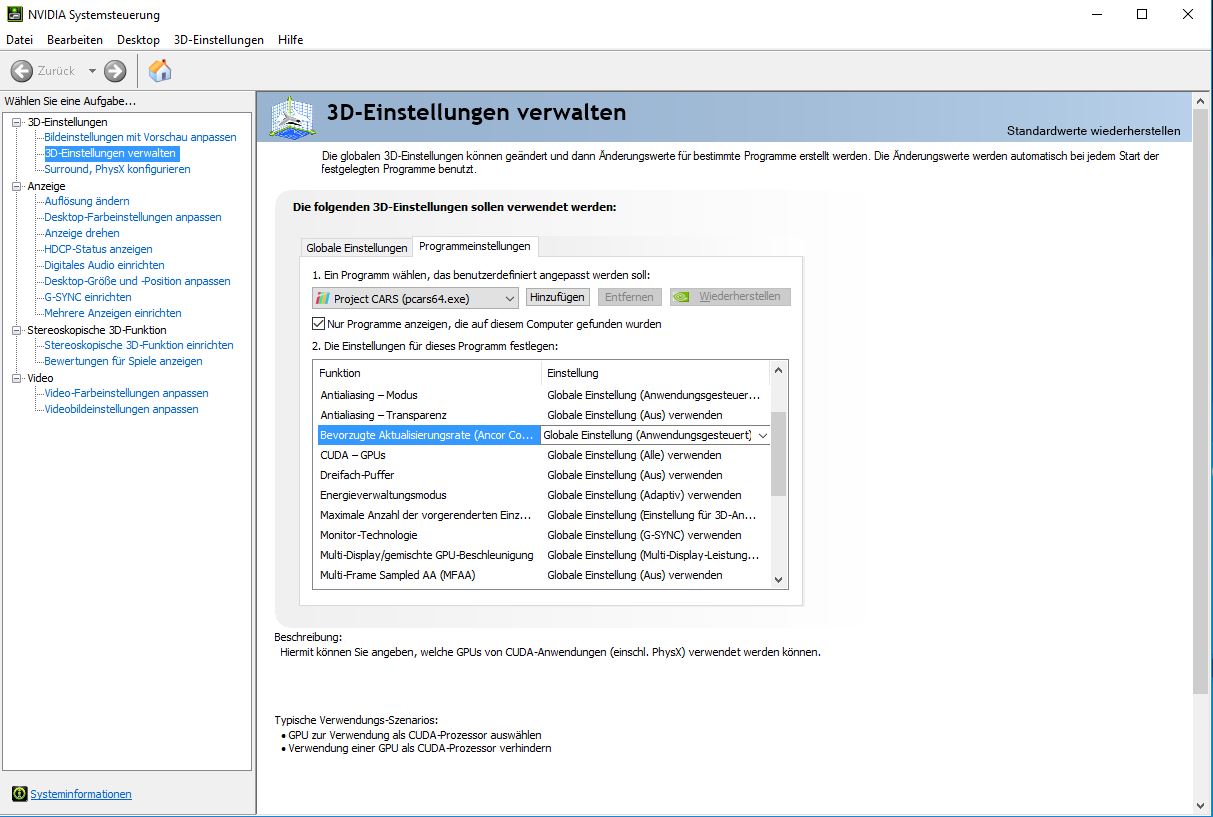The height and width of the screenshot is (817, 1213).
Task: Open G-SYNC einrichten
Action: point(88,297)
